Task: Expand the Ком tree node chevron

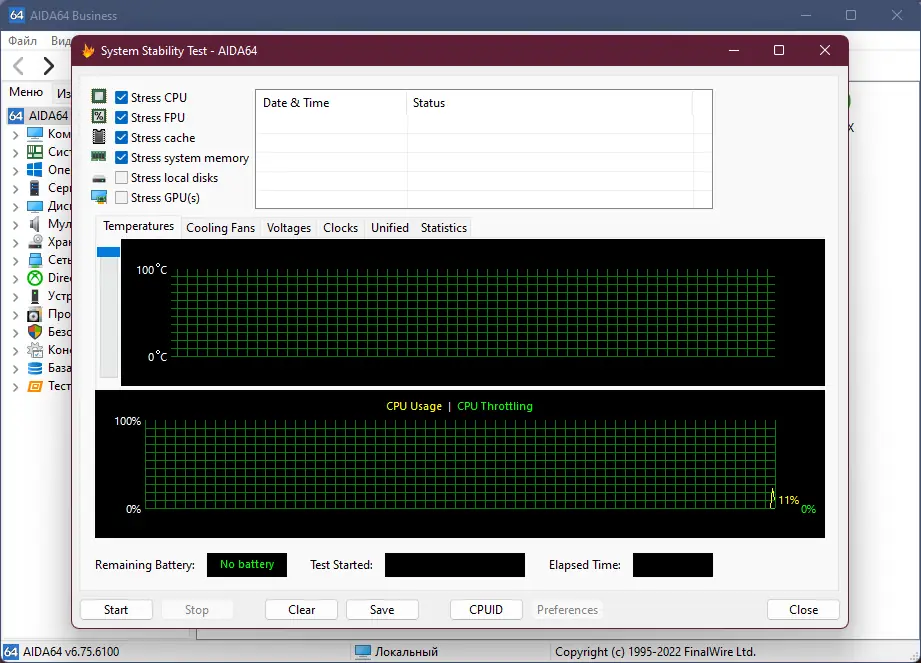Action: (x=15, y=134)
